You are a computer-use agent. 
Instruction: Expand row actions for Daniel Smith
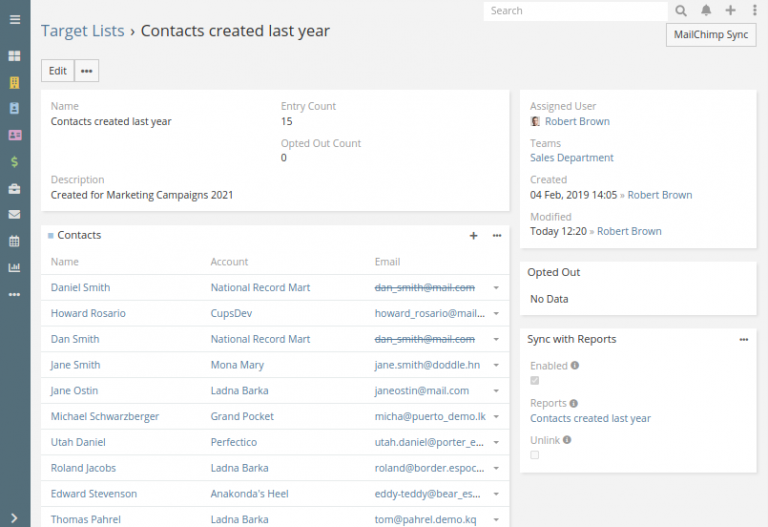tap(496, 288)
